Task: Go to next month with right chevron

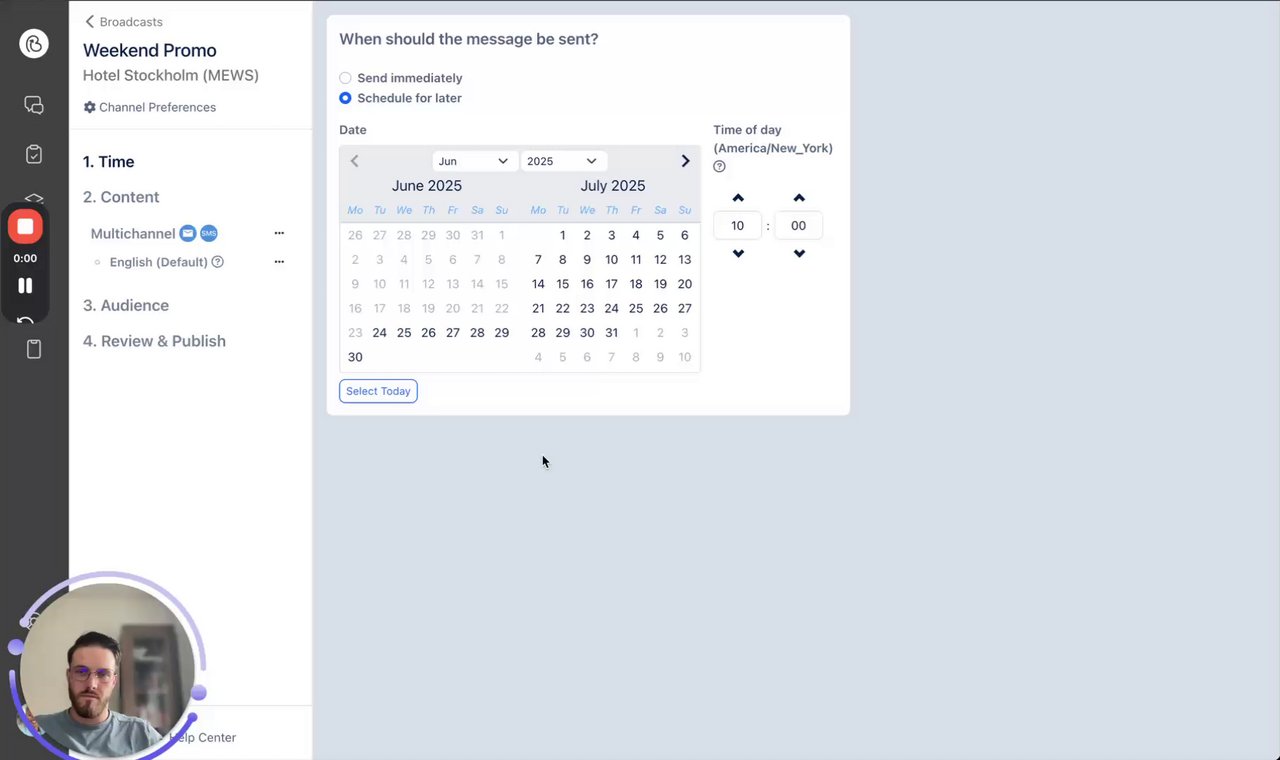Action: point(685,161)
